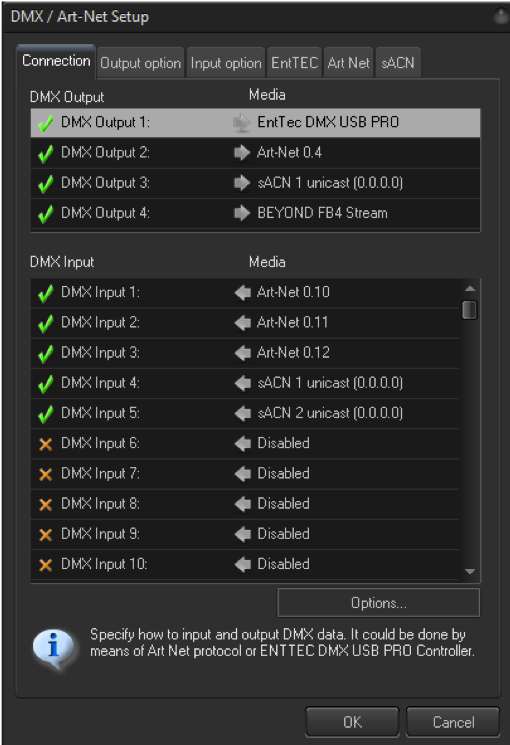Viewport: 510px width, 745px height.
Task: Click the Options... button
Action: point(378,602)
